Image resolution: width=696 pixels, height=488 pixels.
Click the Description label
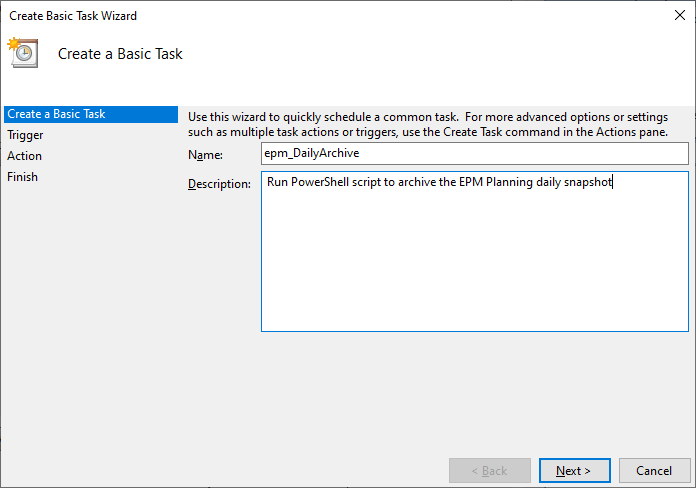(219, 185)
